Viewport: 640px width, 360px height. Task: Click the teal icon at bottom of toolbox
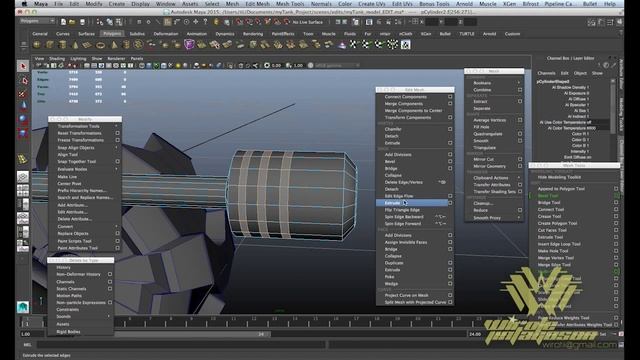pyautogui.click(x=23, y=307)
